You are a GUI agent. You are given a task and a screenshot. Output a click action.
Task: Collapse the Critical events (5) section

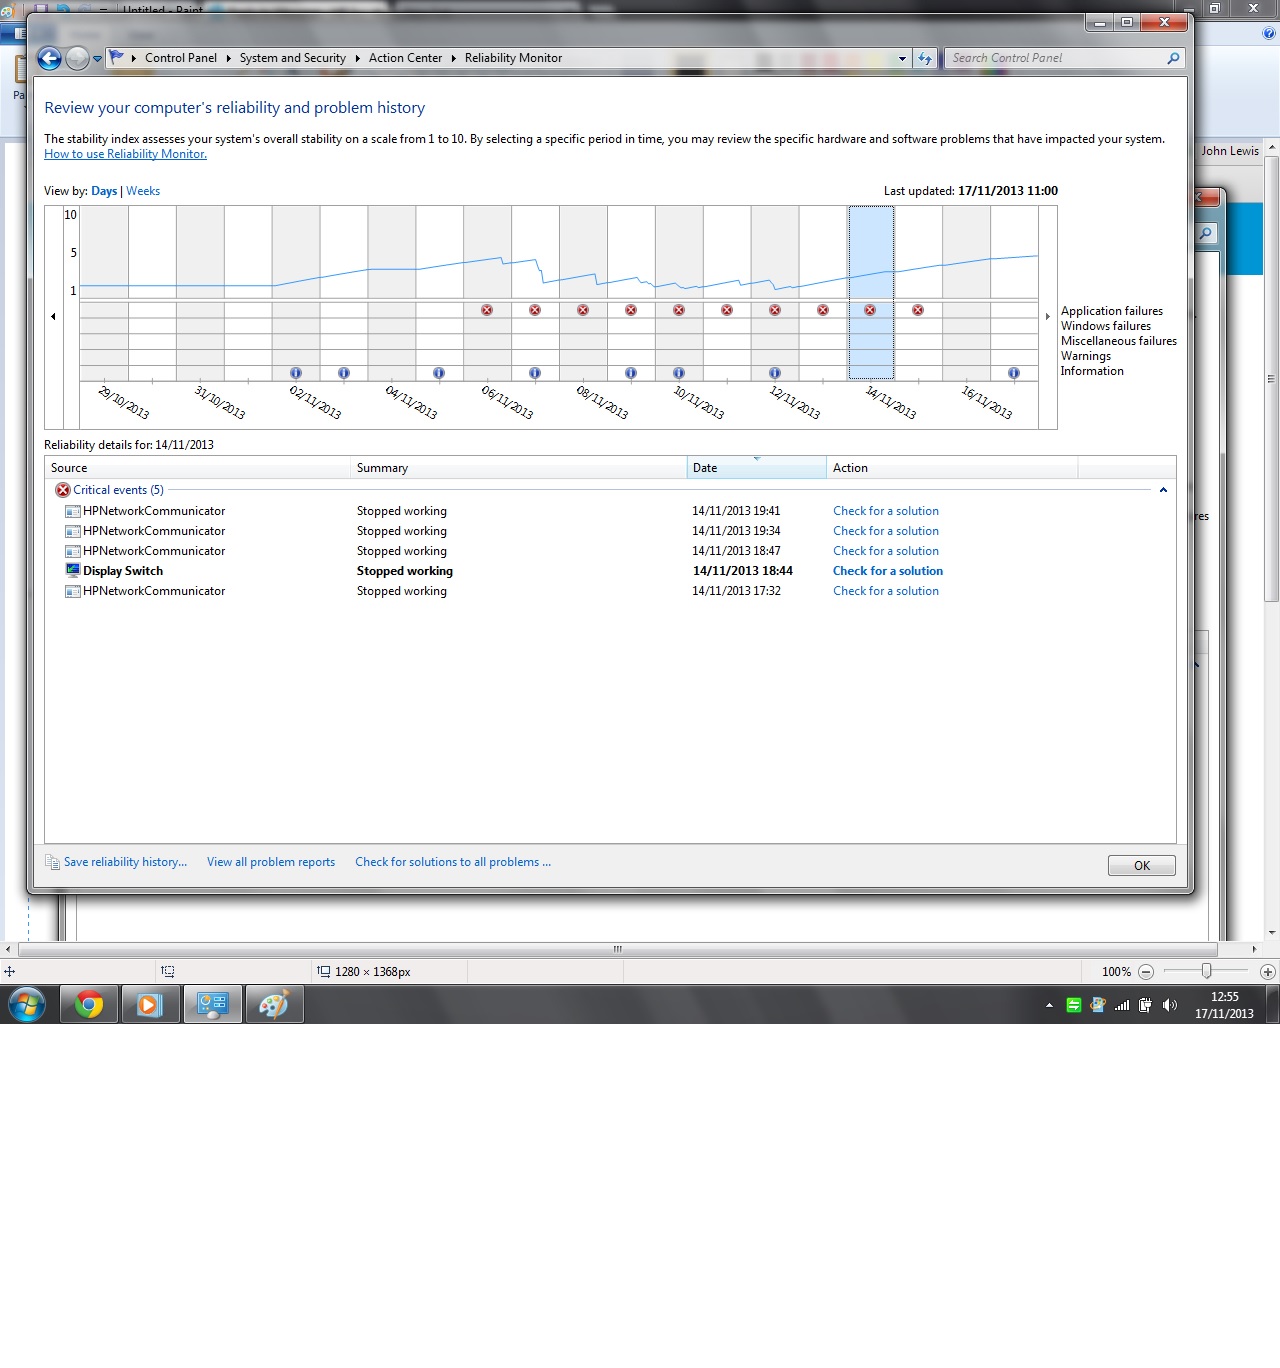coord(1163,490)
